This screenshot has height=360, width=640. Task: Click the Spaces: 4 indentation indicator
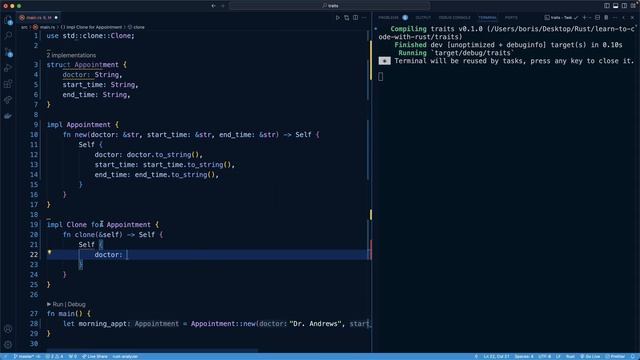(524, 356)
